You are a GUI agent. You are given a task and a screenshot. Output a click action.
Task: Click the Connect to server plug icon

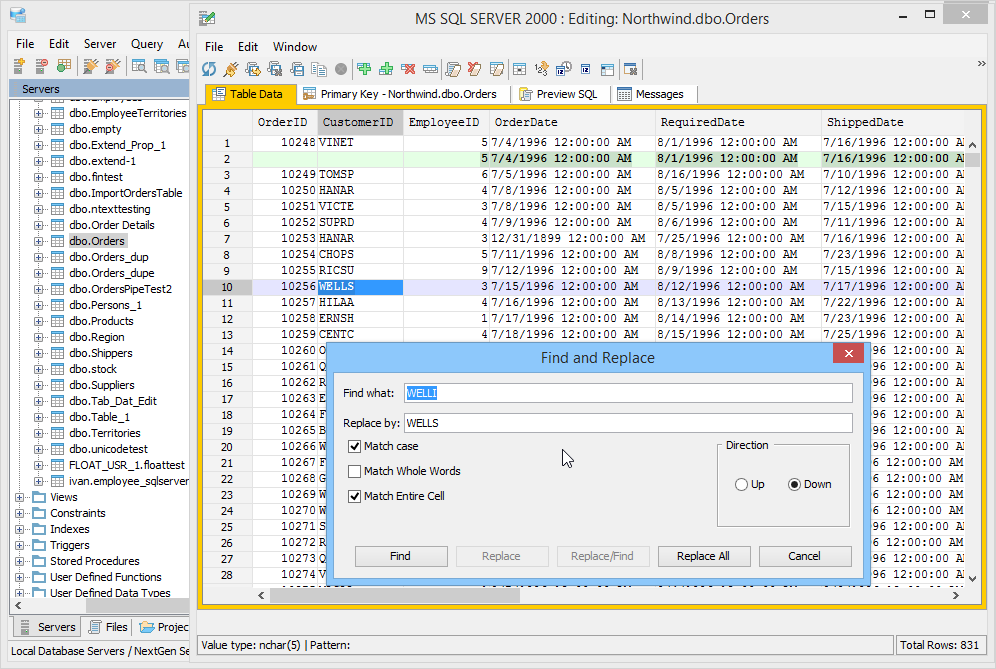[x=90, y=66]
